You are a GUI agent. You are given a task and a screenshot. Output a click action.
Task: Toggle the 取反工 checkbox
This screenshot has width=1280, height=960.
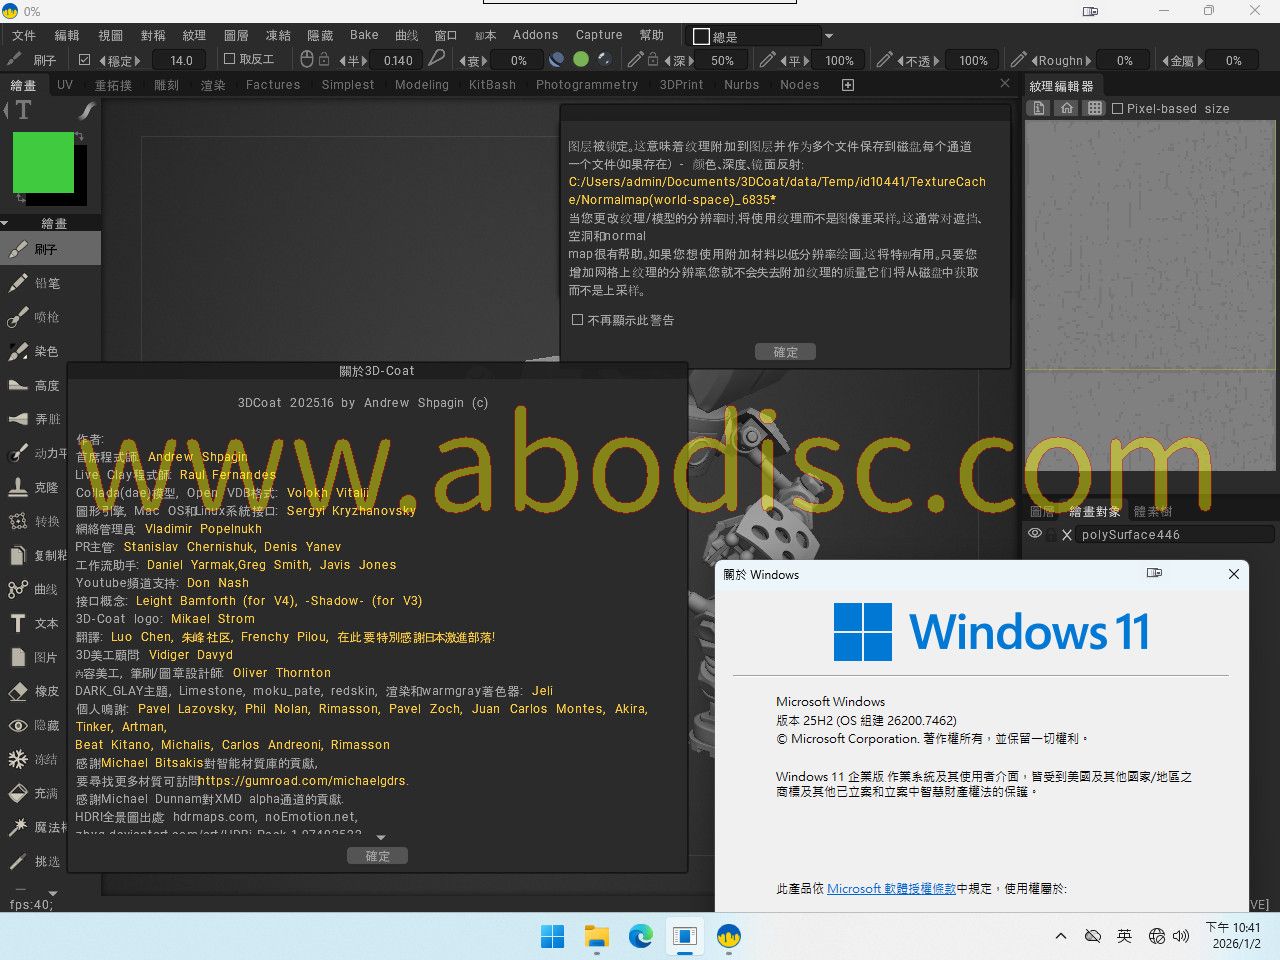pos(229,59)
